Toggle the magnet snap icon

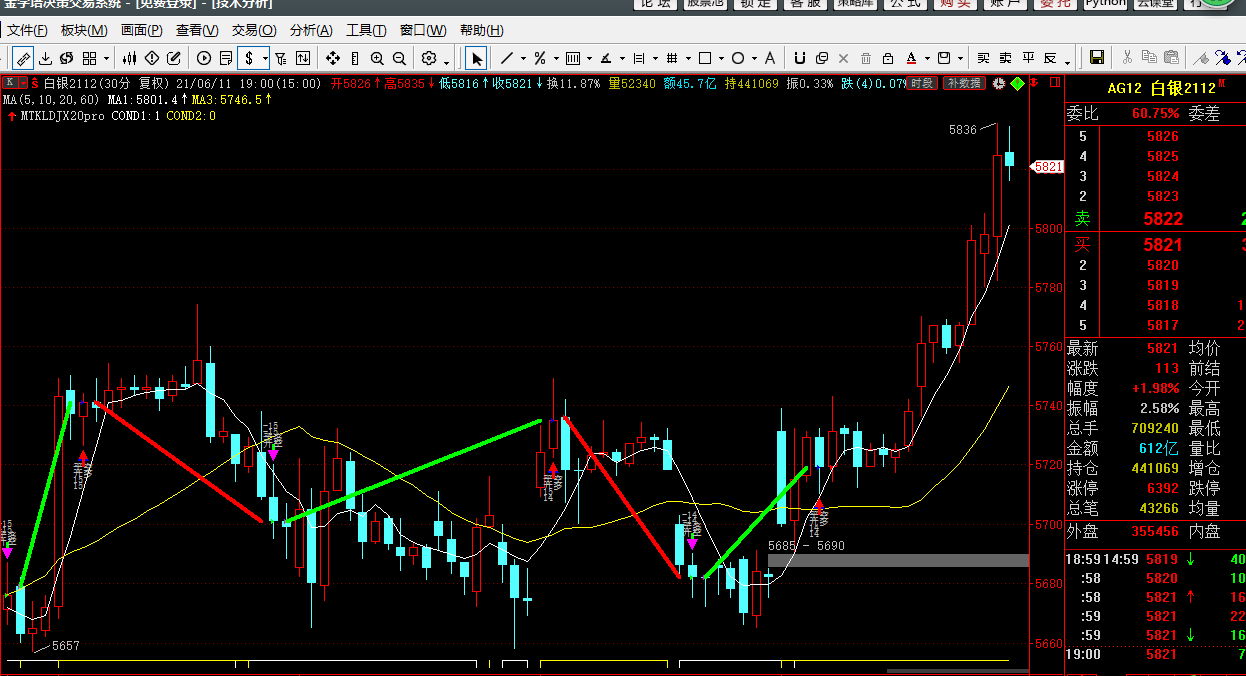[x=799, y=58]
